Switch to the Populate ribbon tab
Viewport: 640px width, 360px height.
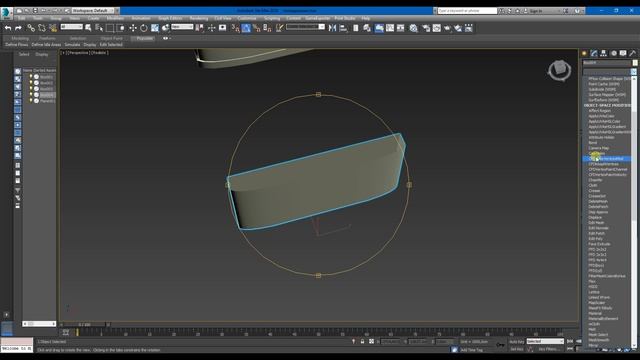point(144,38)
